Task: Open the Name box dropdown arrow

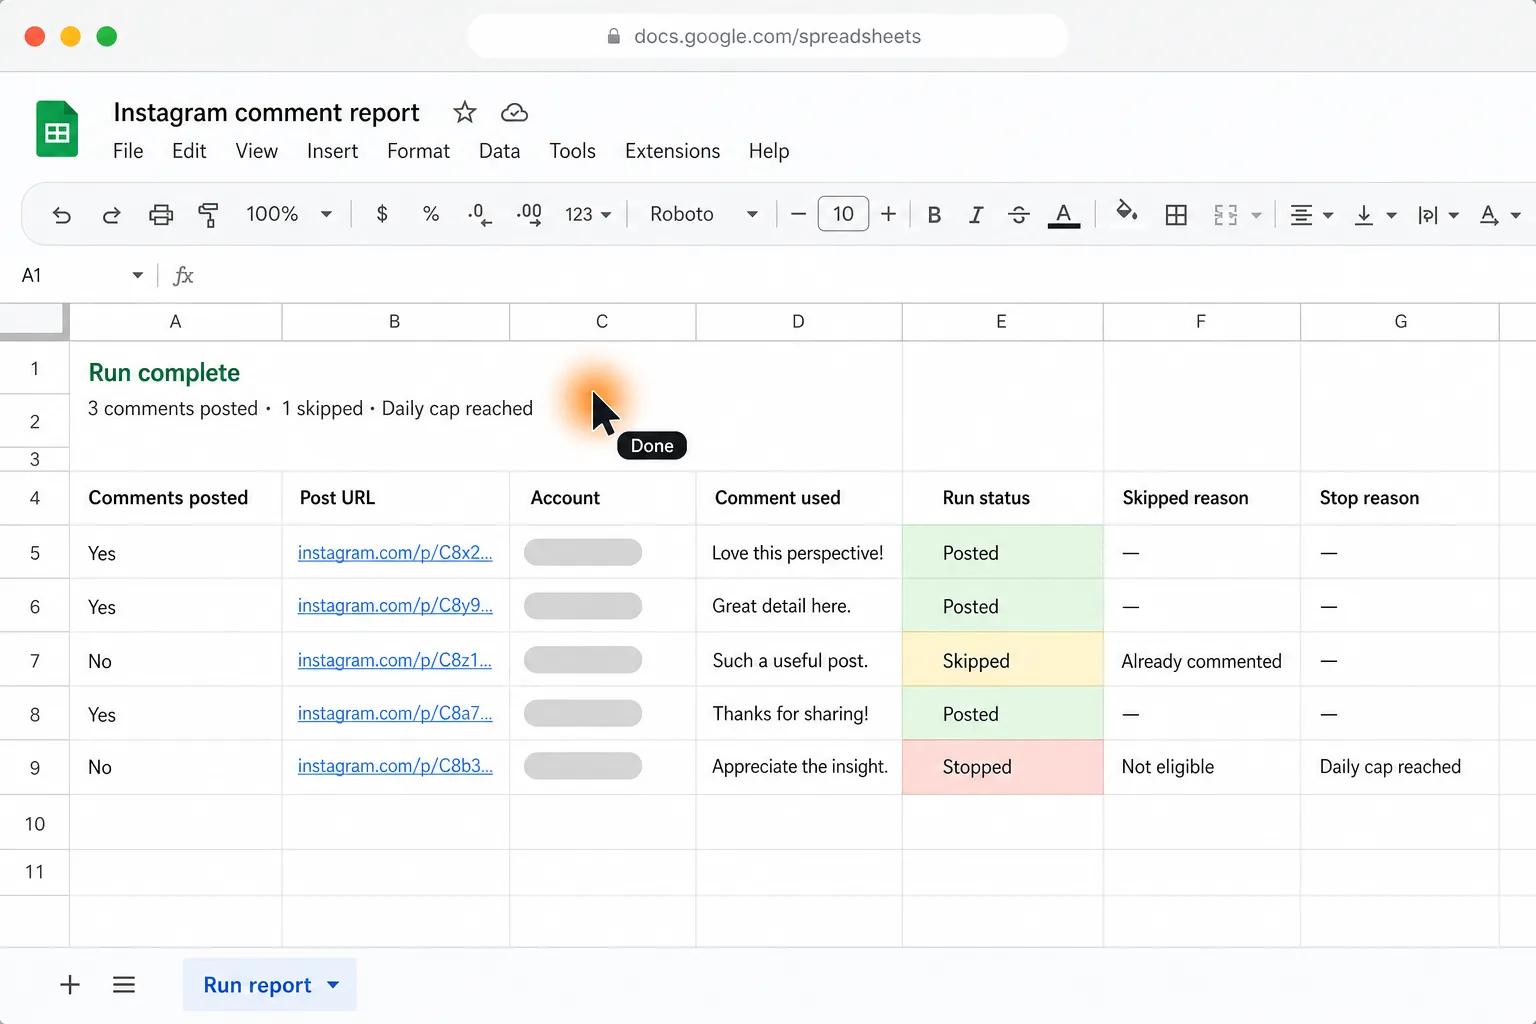Action: click(138, 275)
